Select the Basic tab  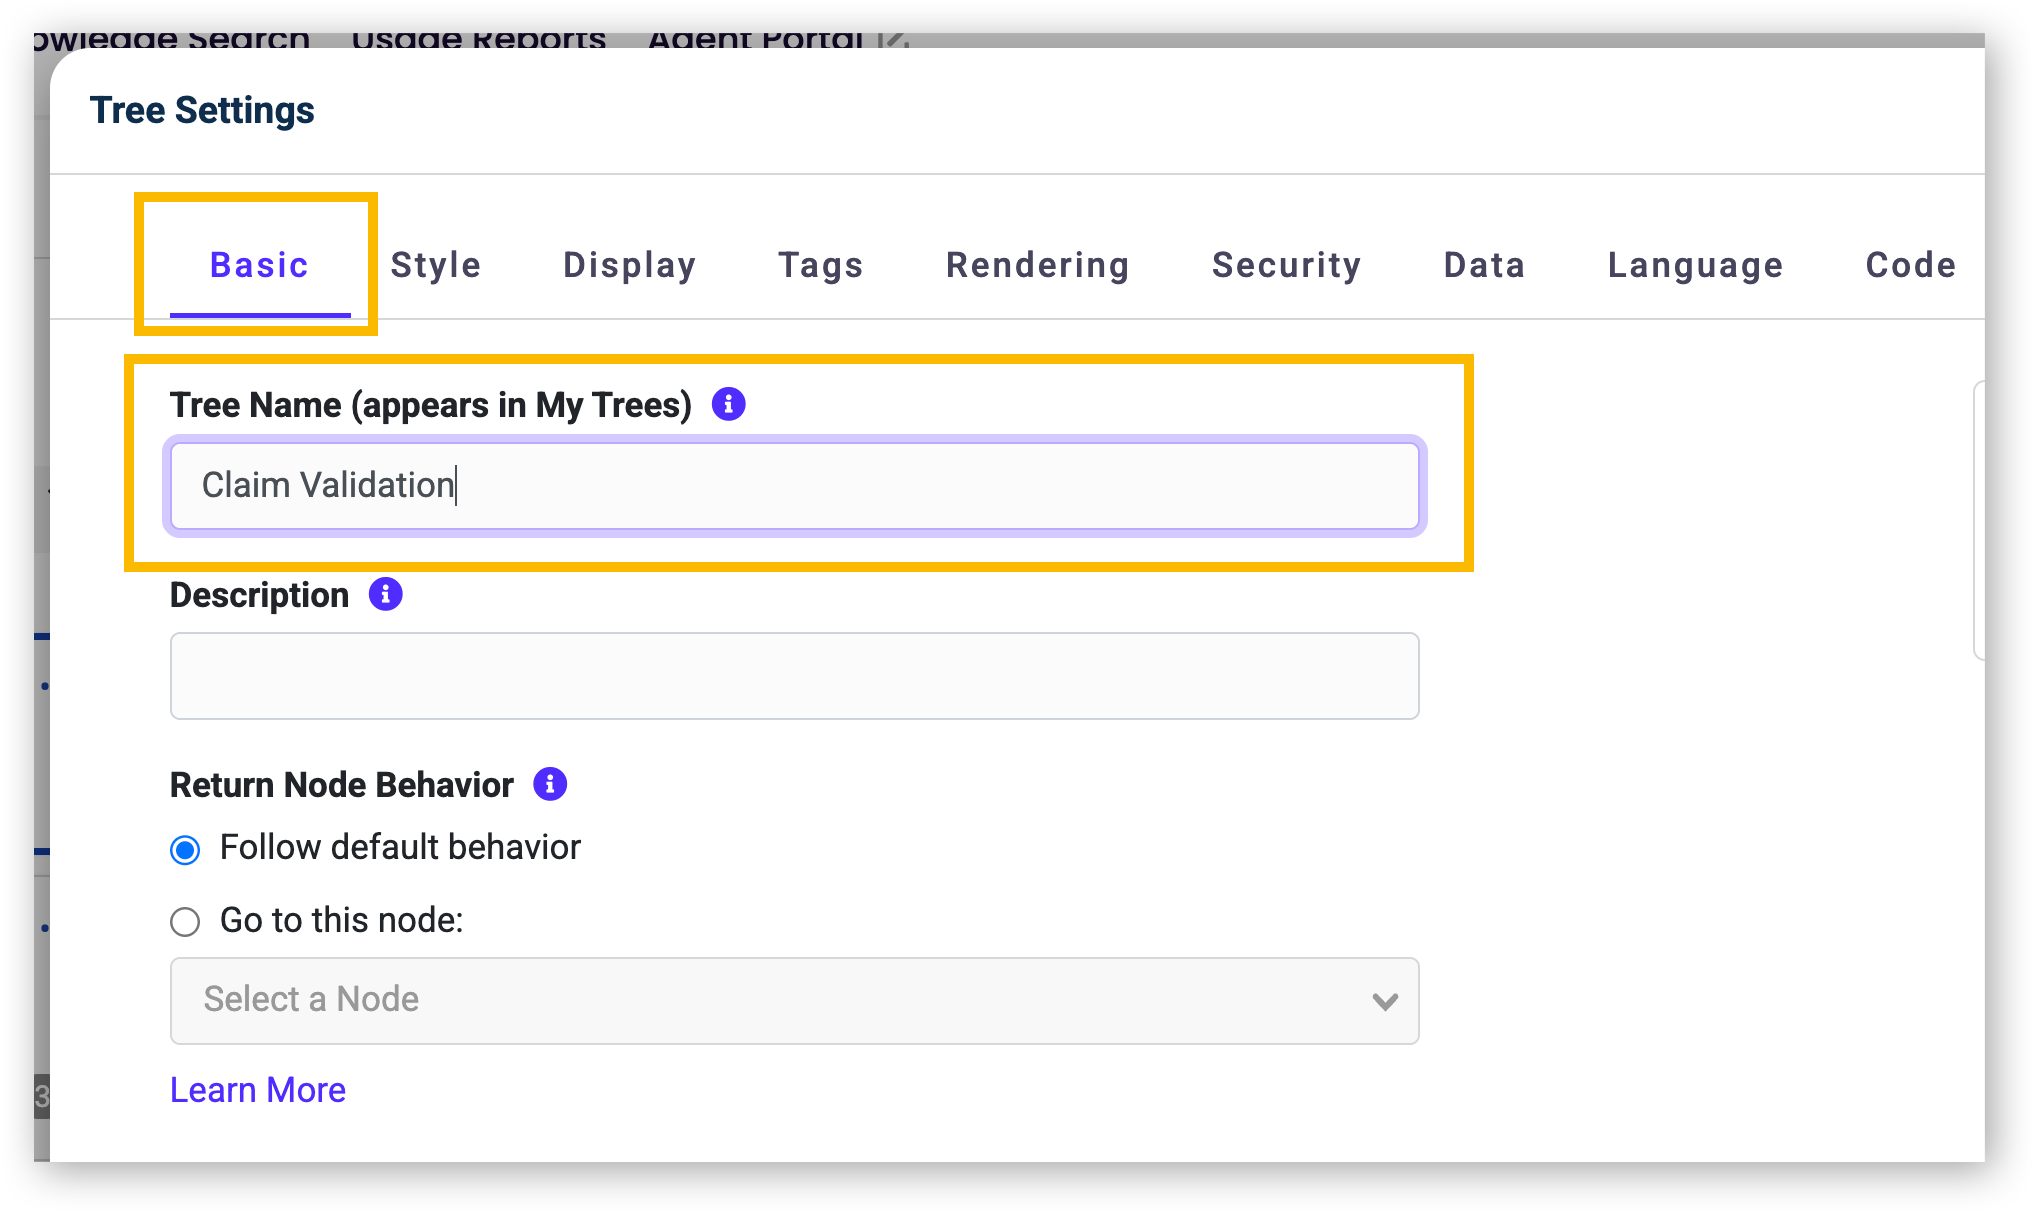click(x=259, y=265)
